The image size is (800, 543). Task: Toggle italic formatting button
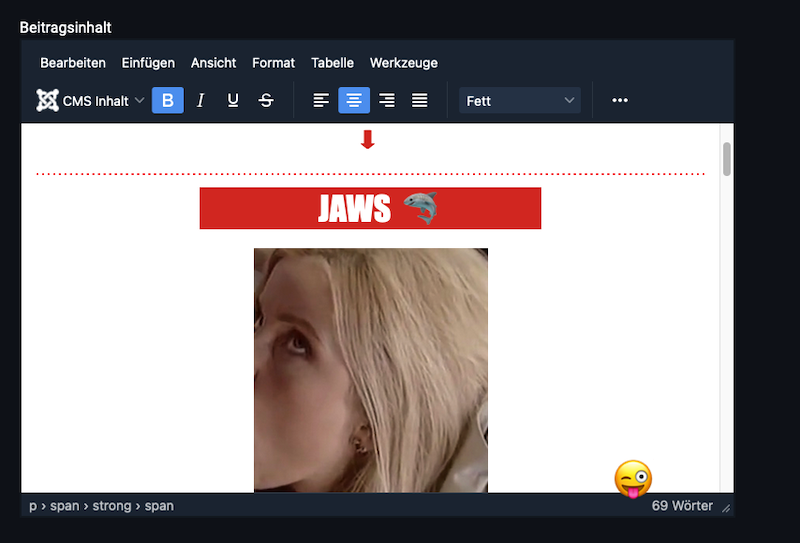[201, 101]
